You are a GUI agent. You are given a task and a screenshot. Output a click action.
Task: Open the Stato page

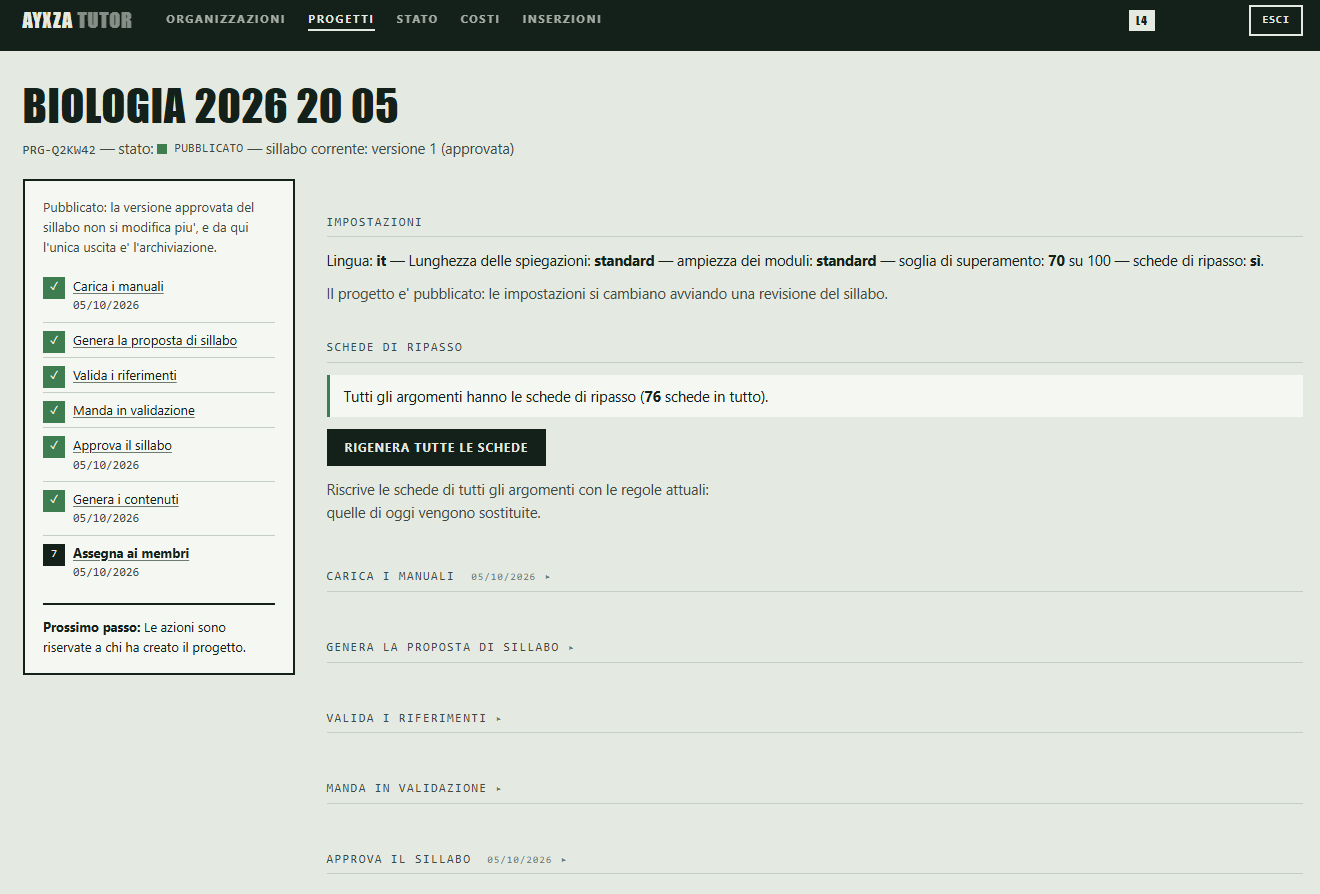[417, 19]
